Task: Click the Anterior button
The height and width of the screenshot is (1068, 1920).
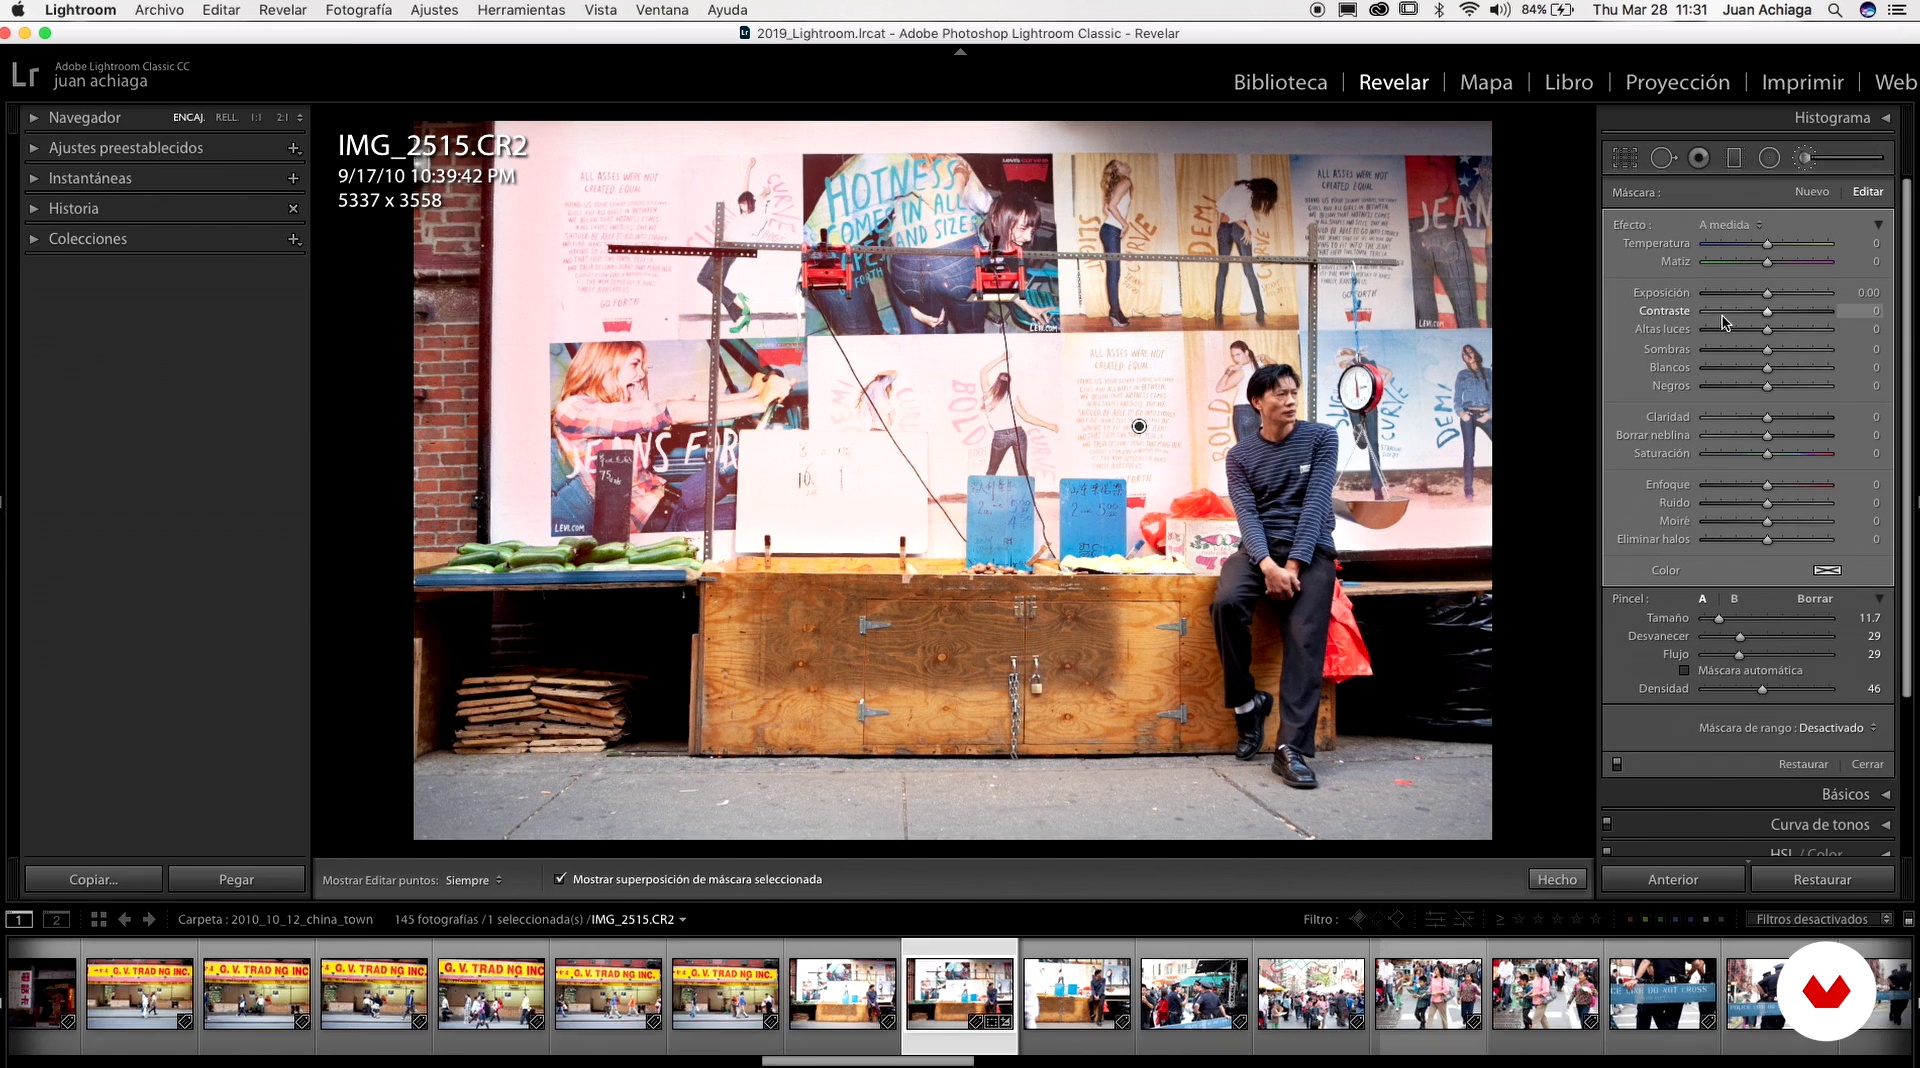Action: (x=1673, y=880)
